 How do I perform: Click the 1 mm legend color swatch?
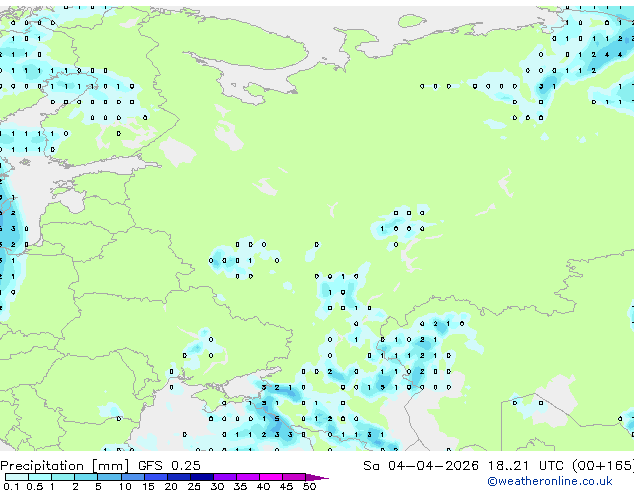click(x=63, y=477)
